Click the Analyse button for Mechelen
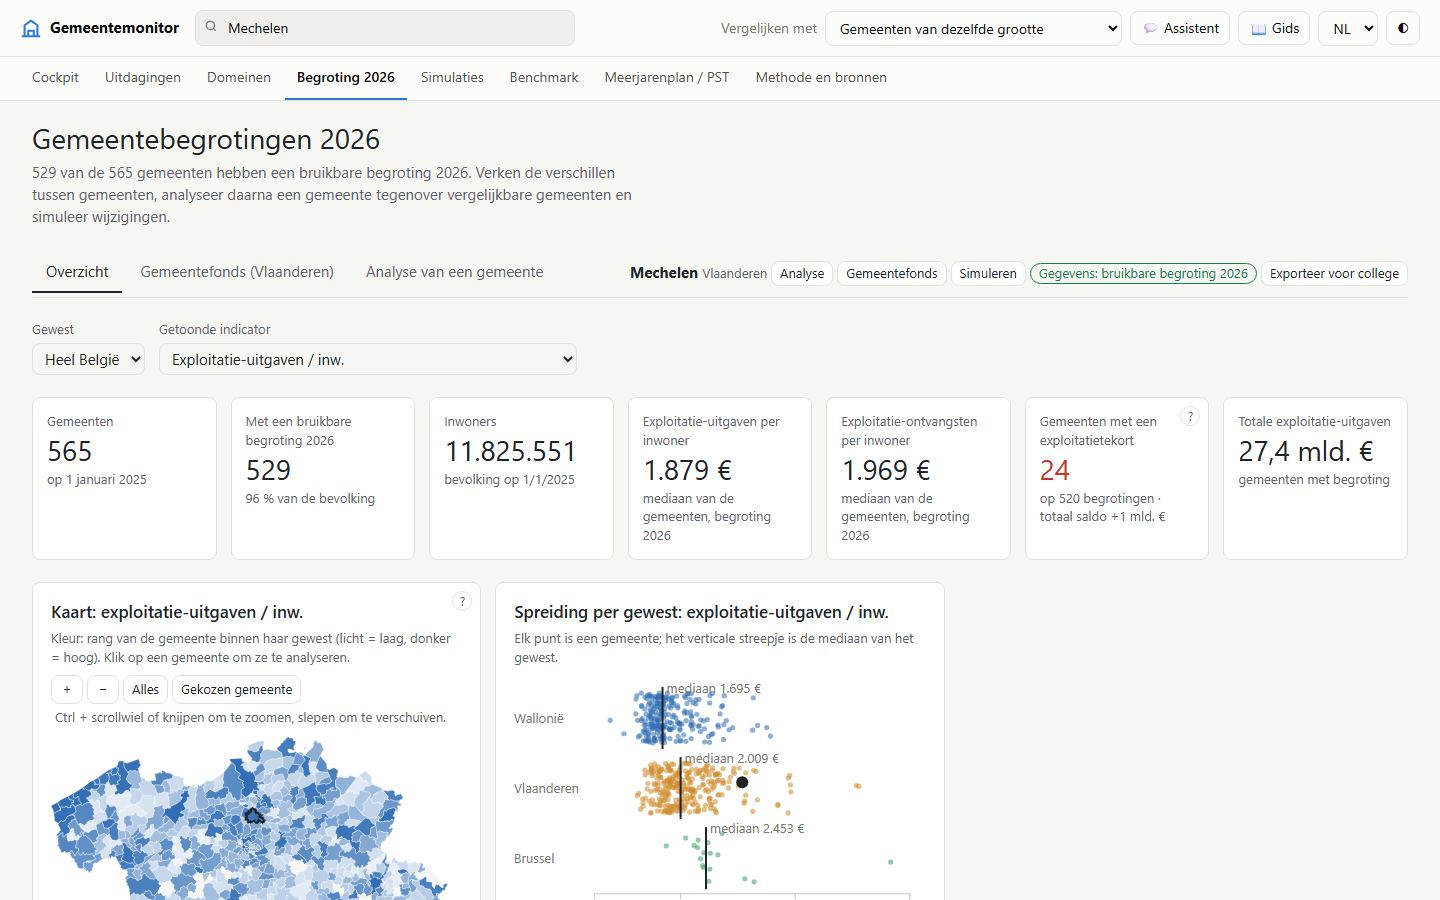The height and width of the screenshot is (900, 1440). coord(802,273)
